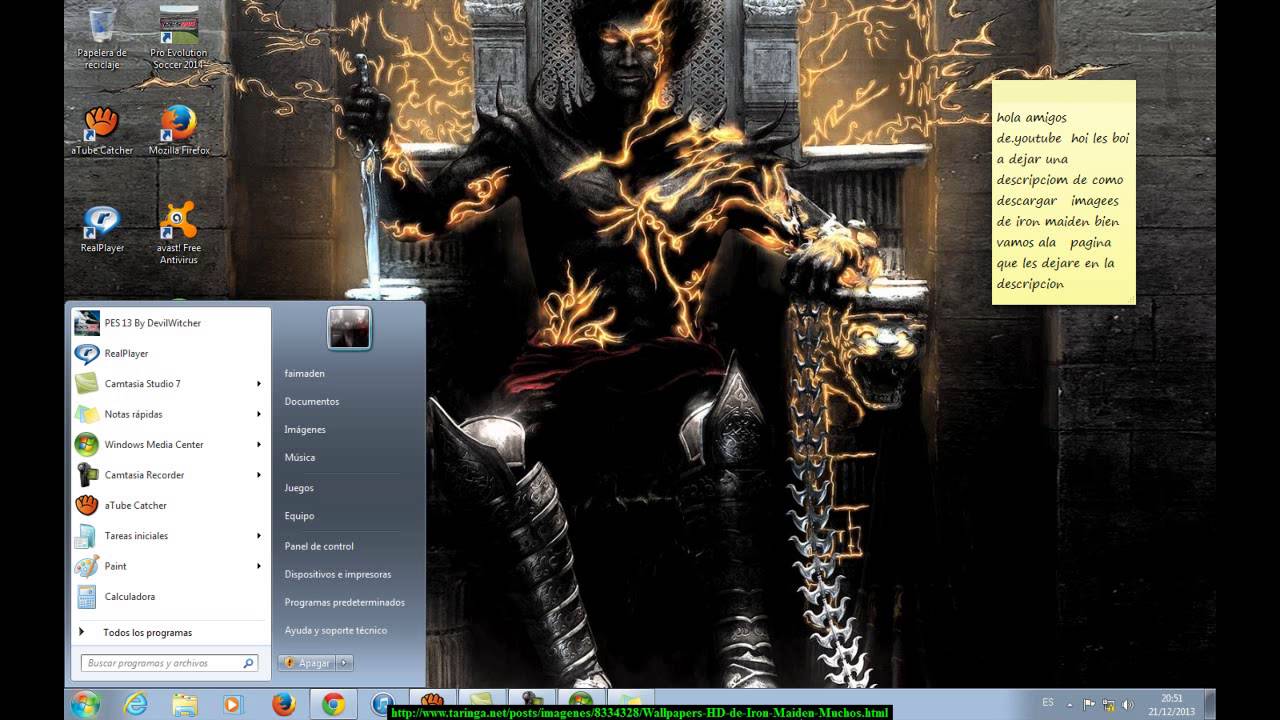Open Dispositivos e impresoras from Start menu
Screen dimensions: 1280x720
pos(337,574)
